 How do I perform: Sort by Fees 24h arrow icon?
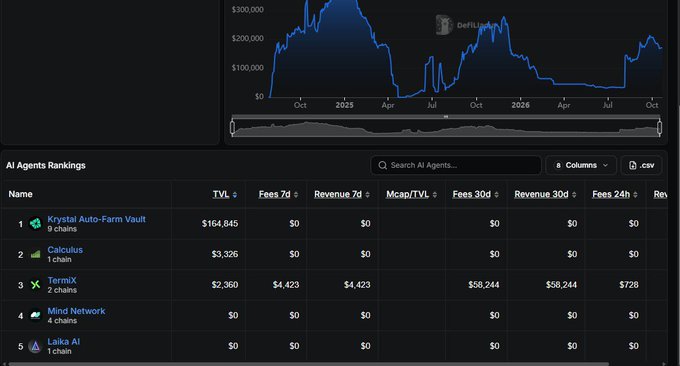point(635,195)
